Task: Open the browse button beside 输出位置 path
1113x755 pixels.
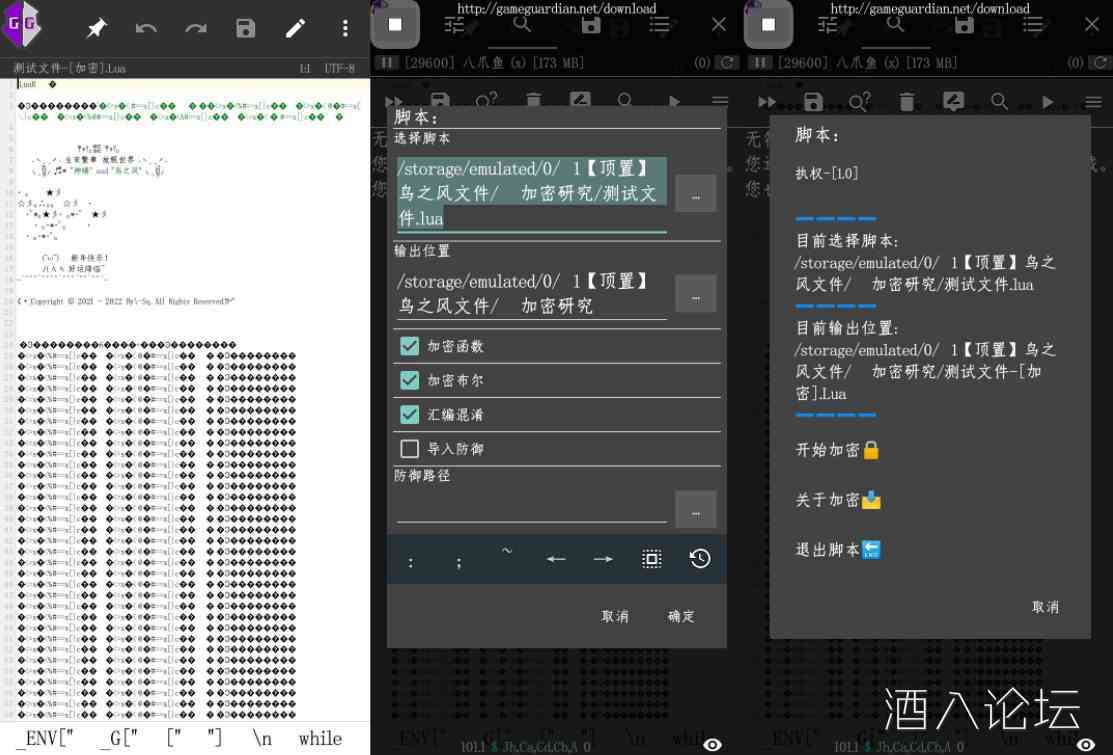Action: pos(695,294)
